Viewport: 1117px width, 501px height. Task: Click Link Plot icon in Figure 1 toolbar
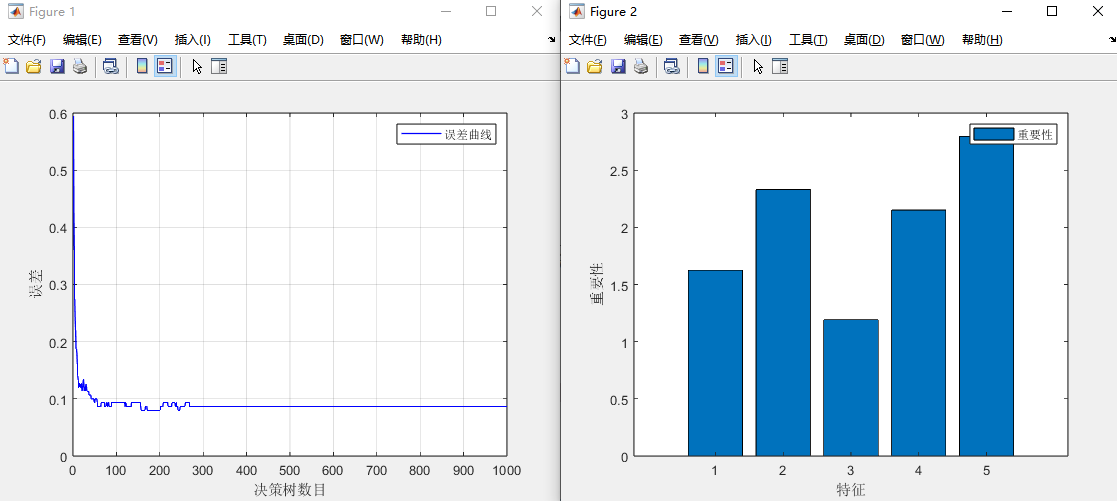(111, 66)
